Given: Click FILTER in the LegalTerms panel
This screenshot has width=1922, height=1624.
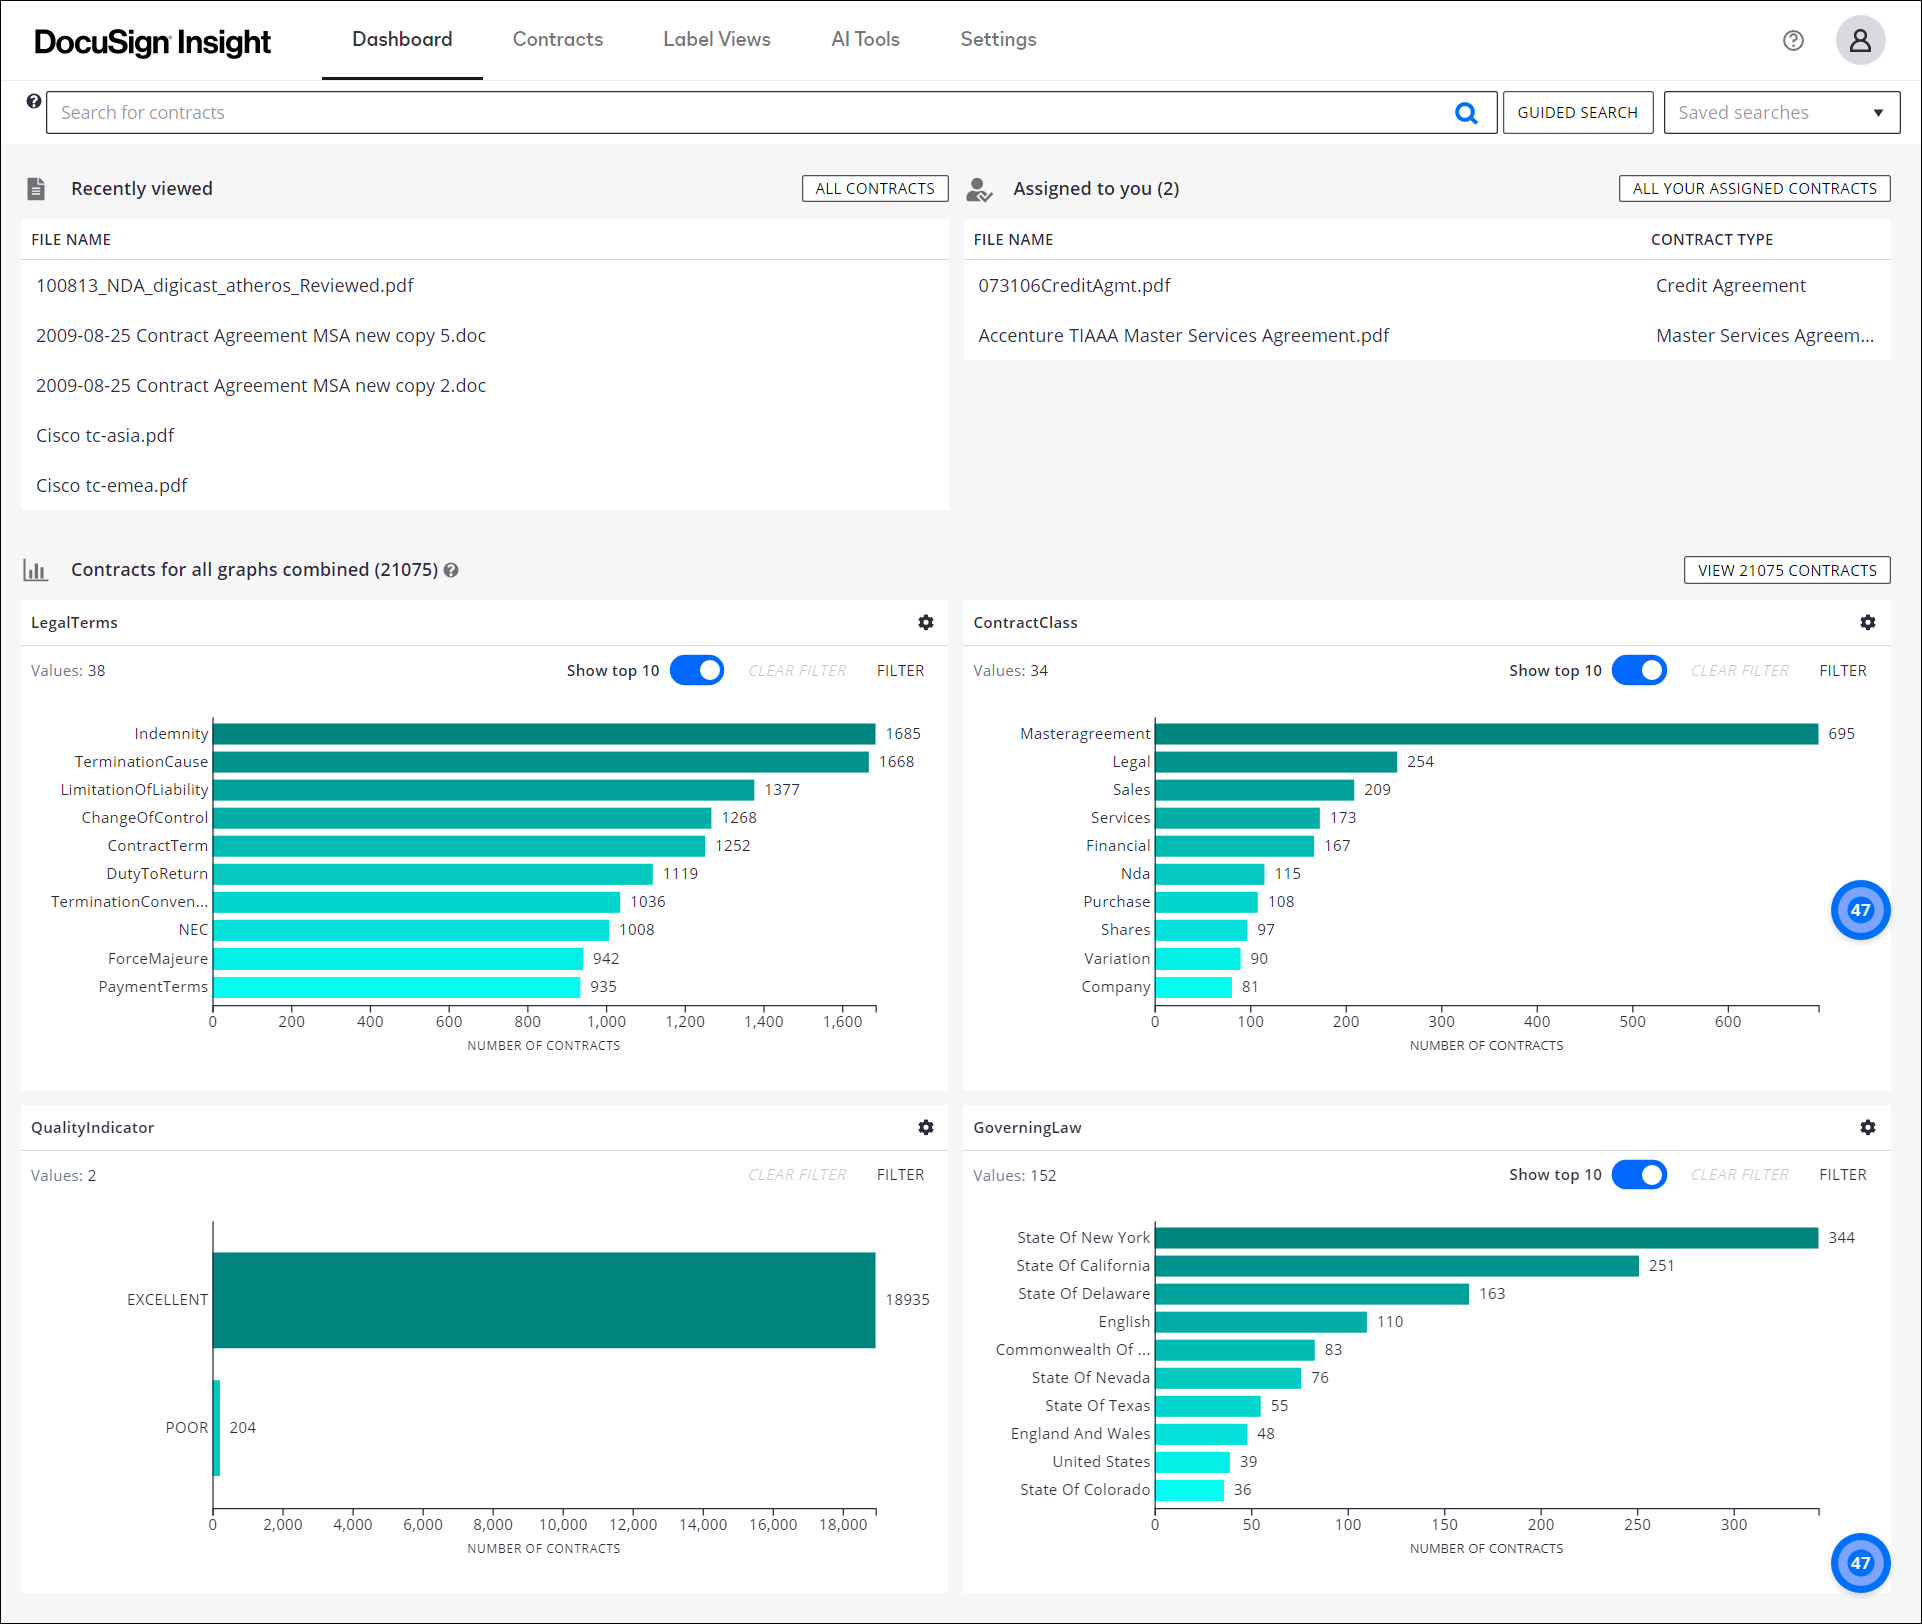Looking at the screenshot, I should pyautogui.click(x=900, y=670).
